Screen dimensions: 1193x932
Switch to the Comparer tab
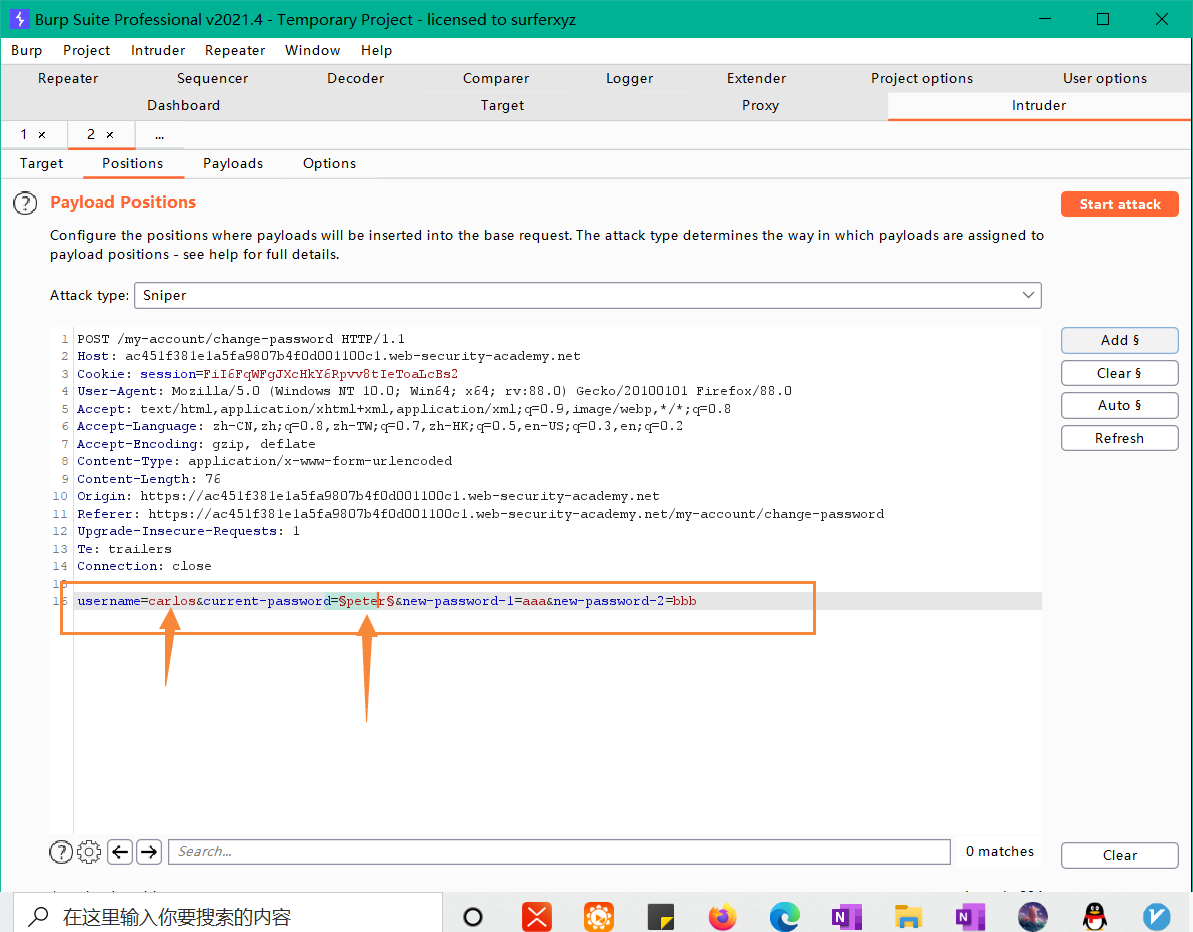click(x=496, y=78)
